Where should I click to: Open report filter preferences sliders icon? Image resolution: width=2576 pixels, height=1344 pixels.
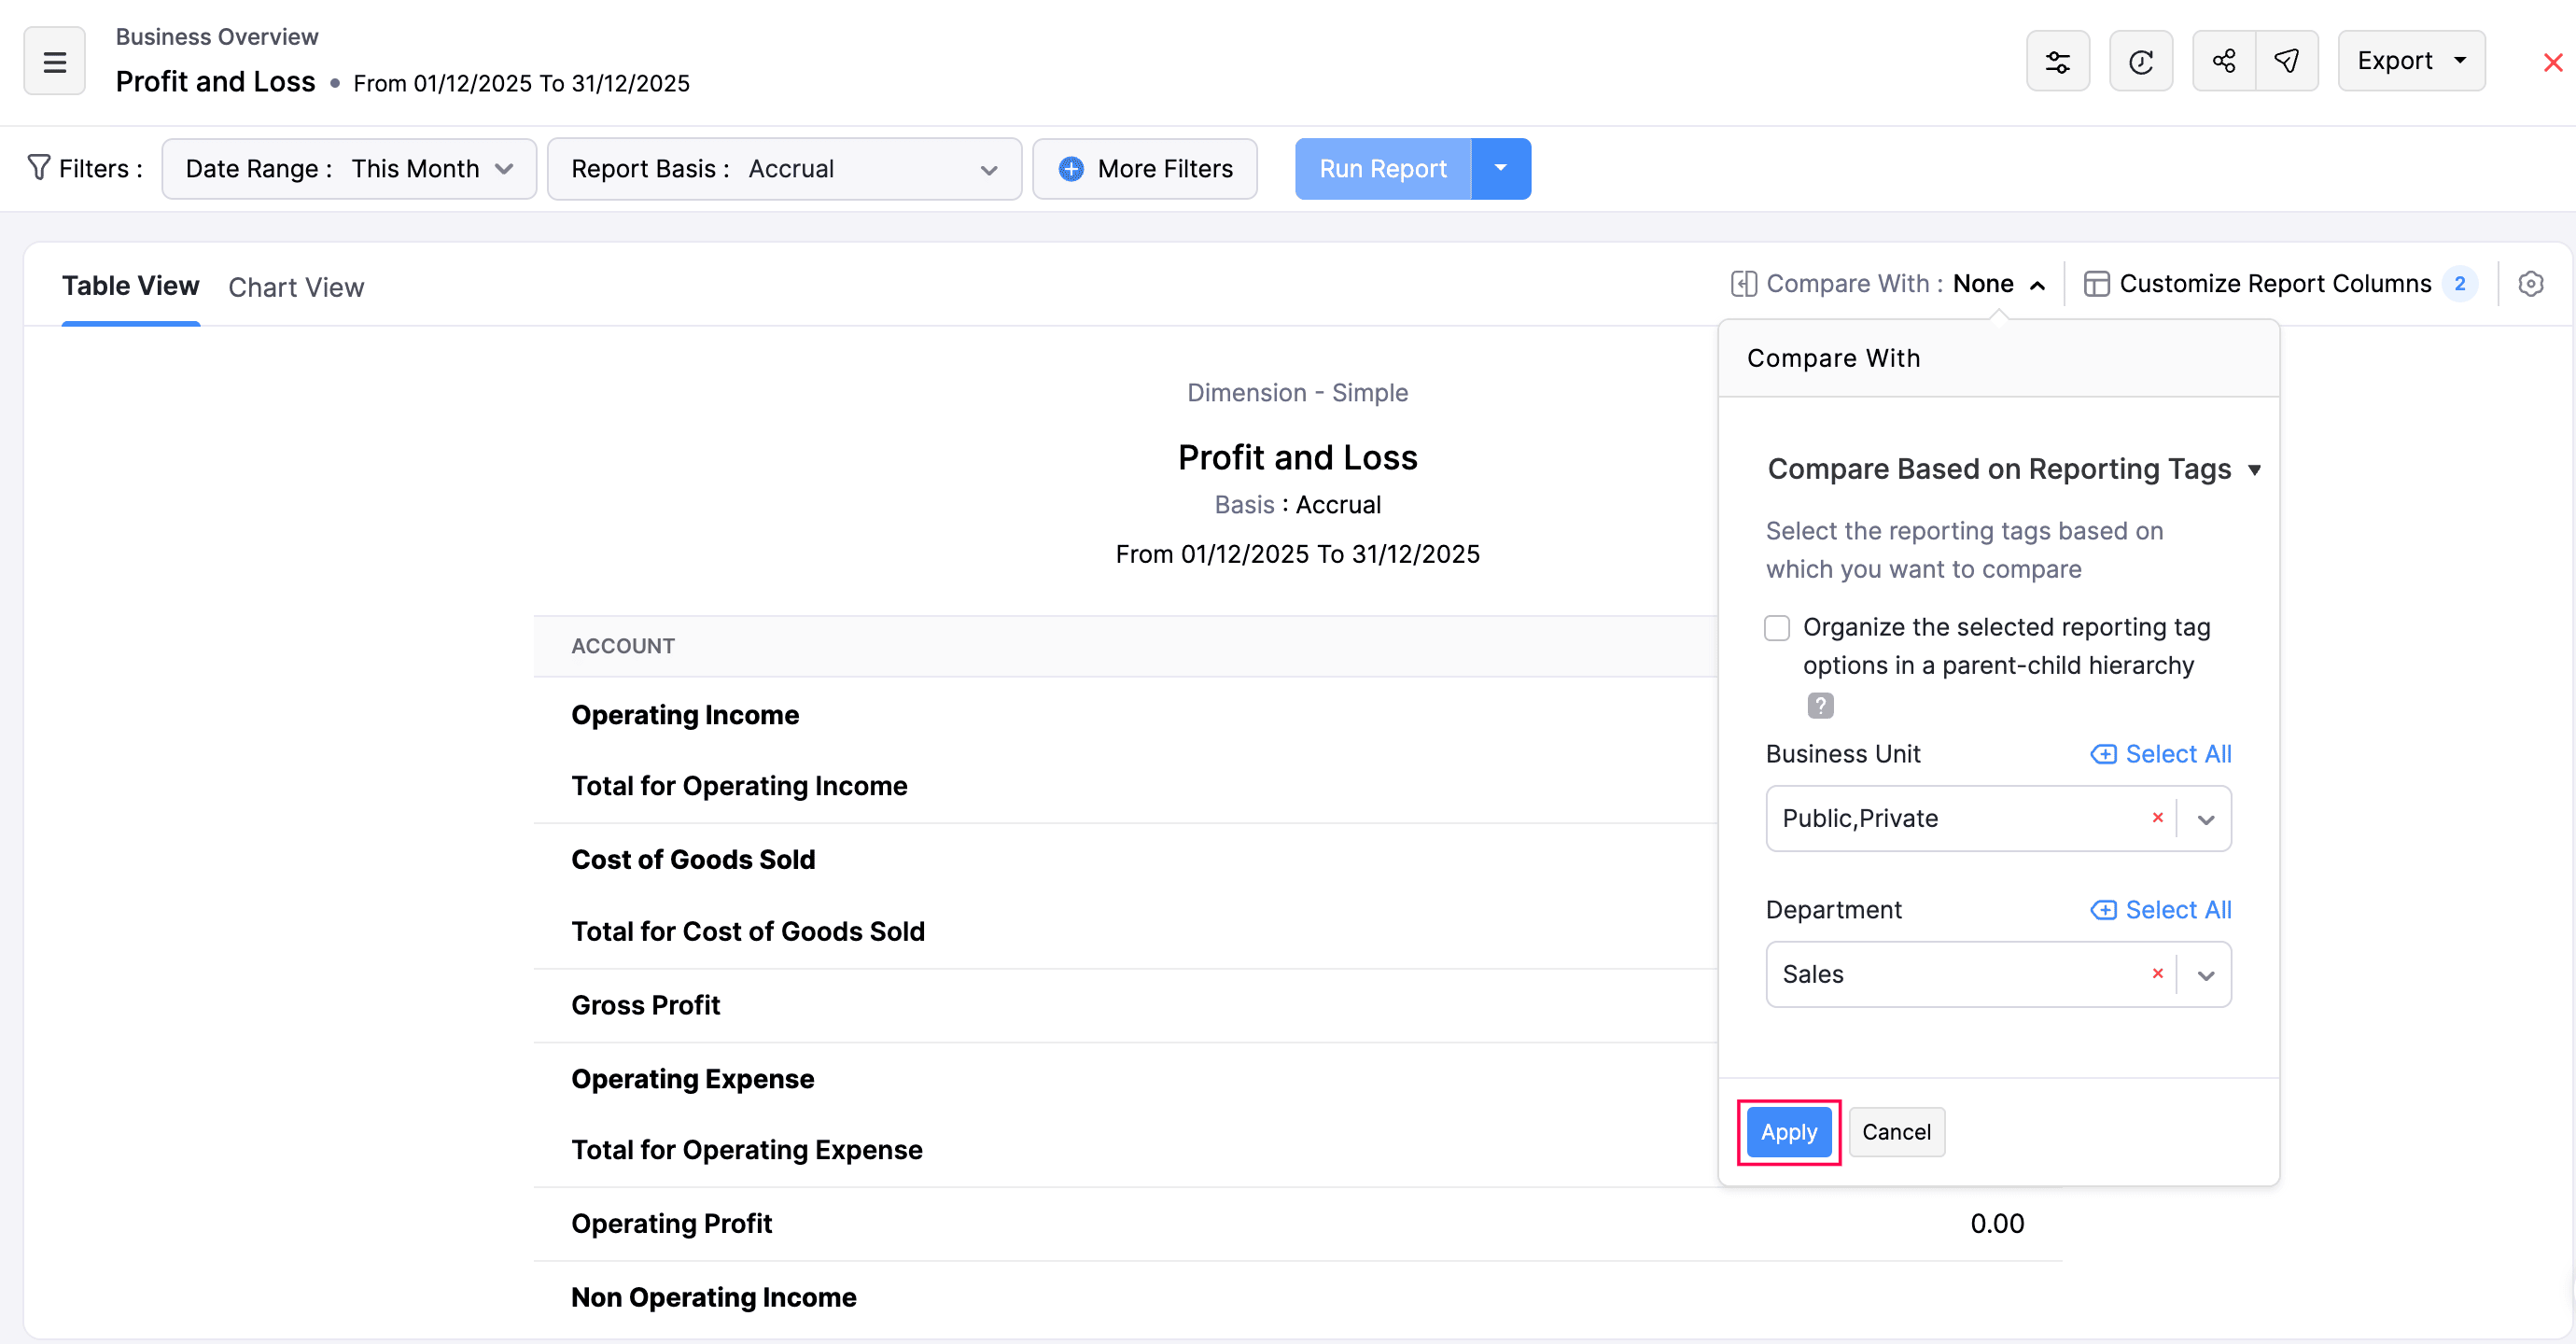(x=2058, y=60)
